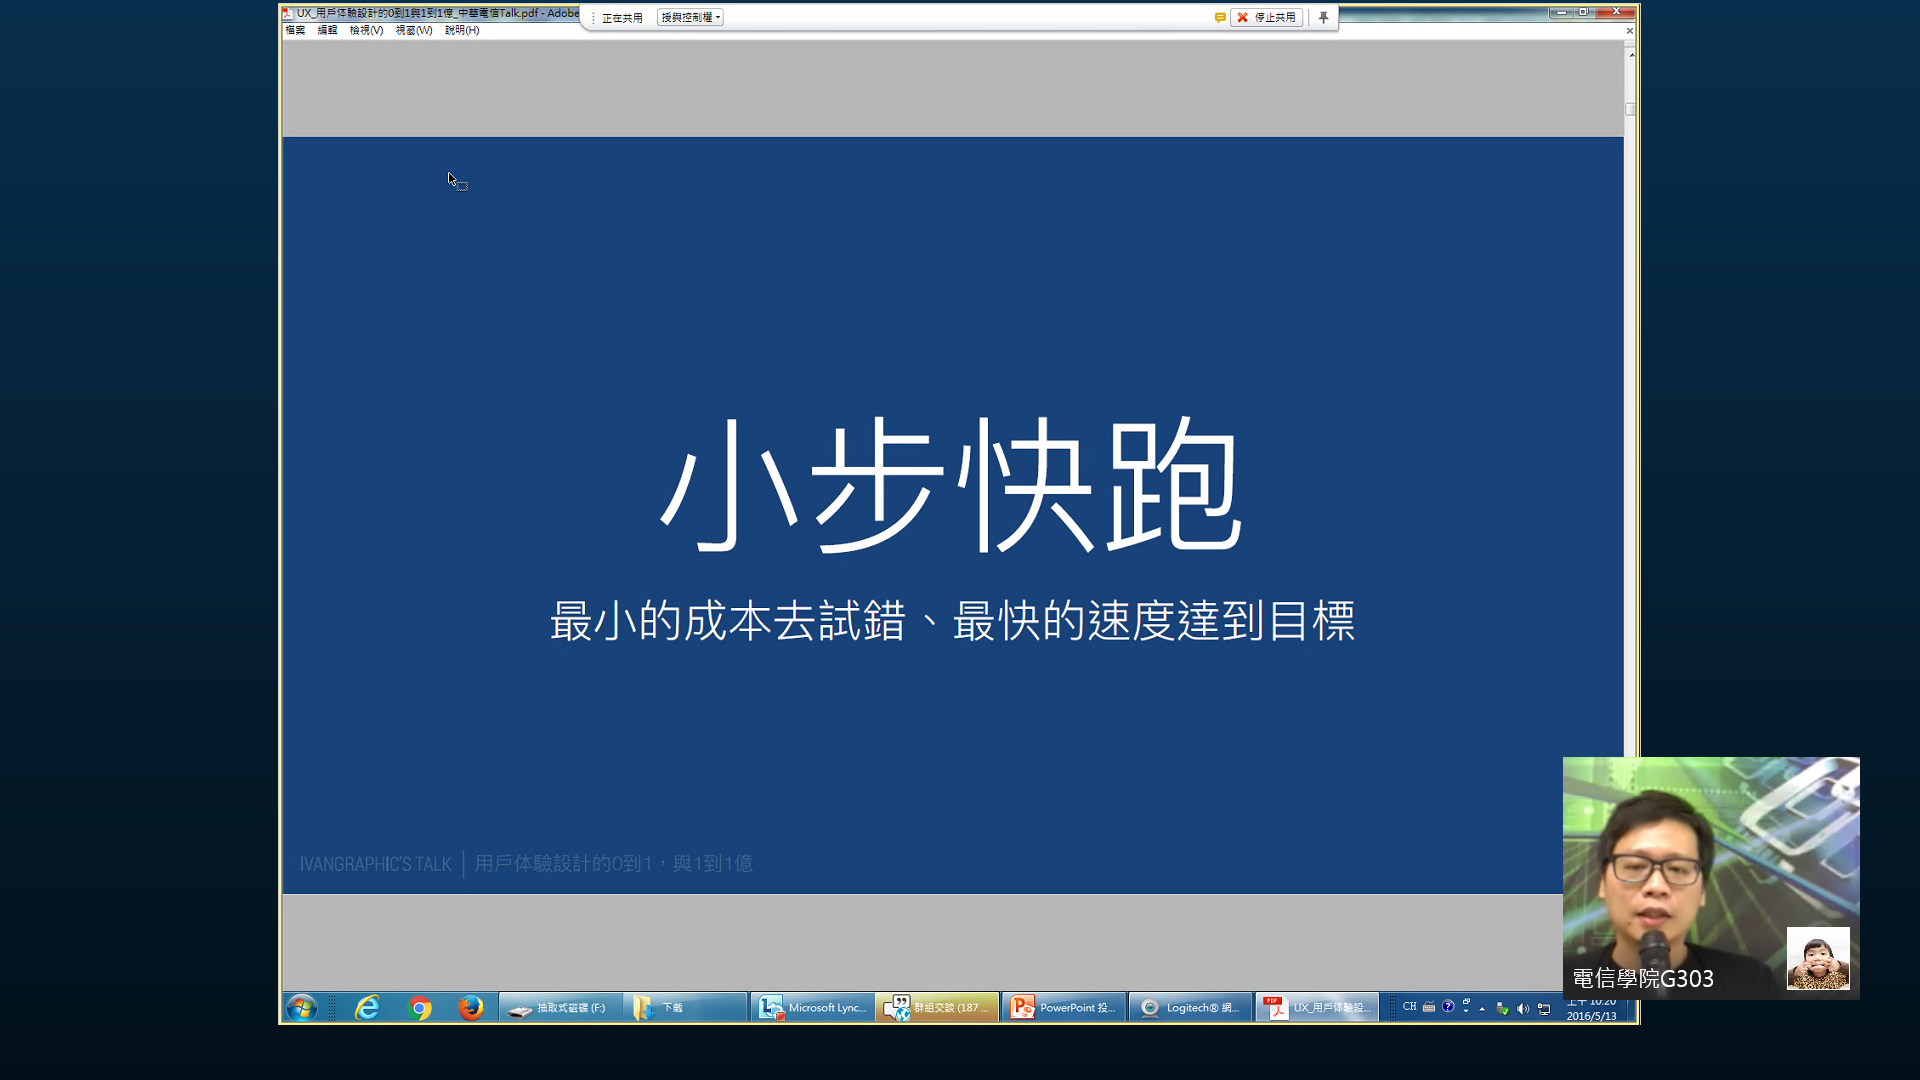Open the 視窗(W) menu
1920x1080 pixels.
click(x=413, y=30)
